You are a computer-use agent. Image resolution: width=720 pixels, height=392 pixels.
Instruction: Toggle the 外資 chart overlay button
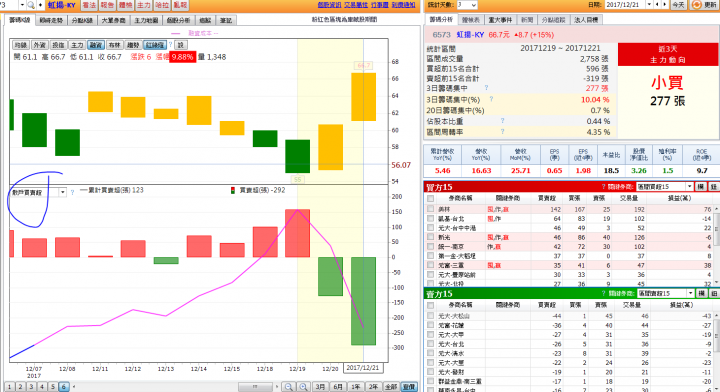(x=40, y=45)
